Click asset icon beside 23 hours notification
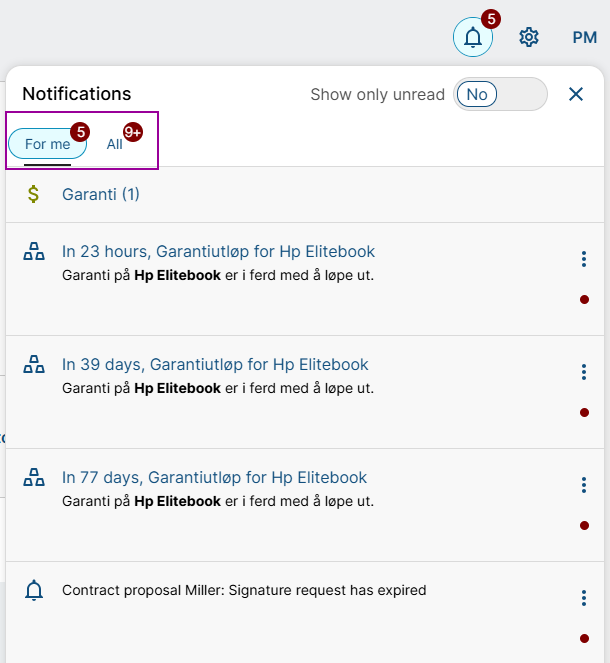Image resolution: width=610 pixels, height=663 pixels. pyautogui.click(x=34, y=252)
